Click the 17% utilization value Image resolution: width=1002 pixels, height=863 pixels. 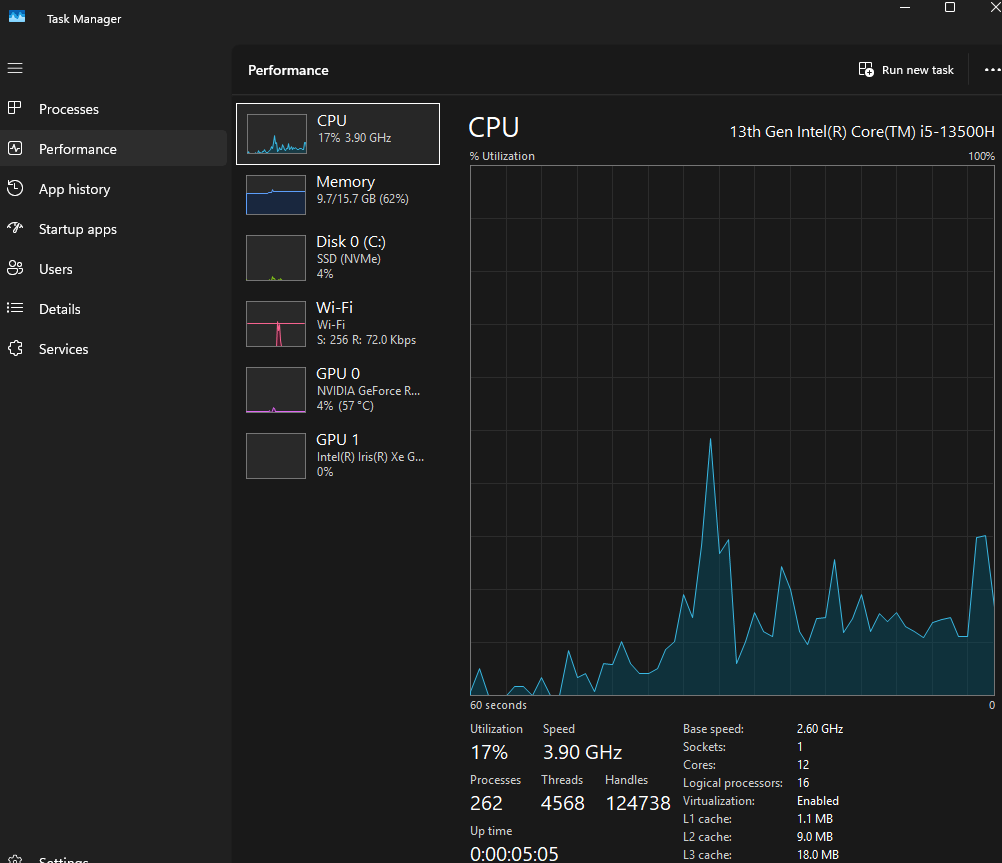489,752
